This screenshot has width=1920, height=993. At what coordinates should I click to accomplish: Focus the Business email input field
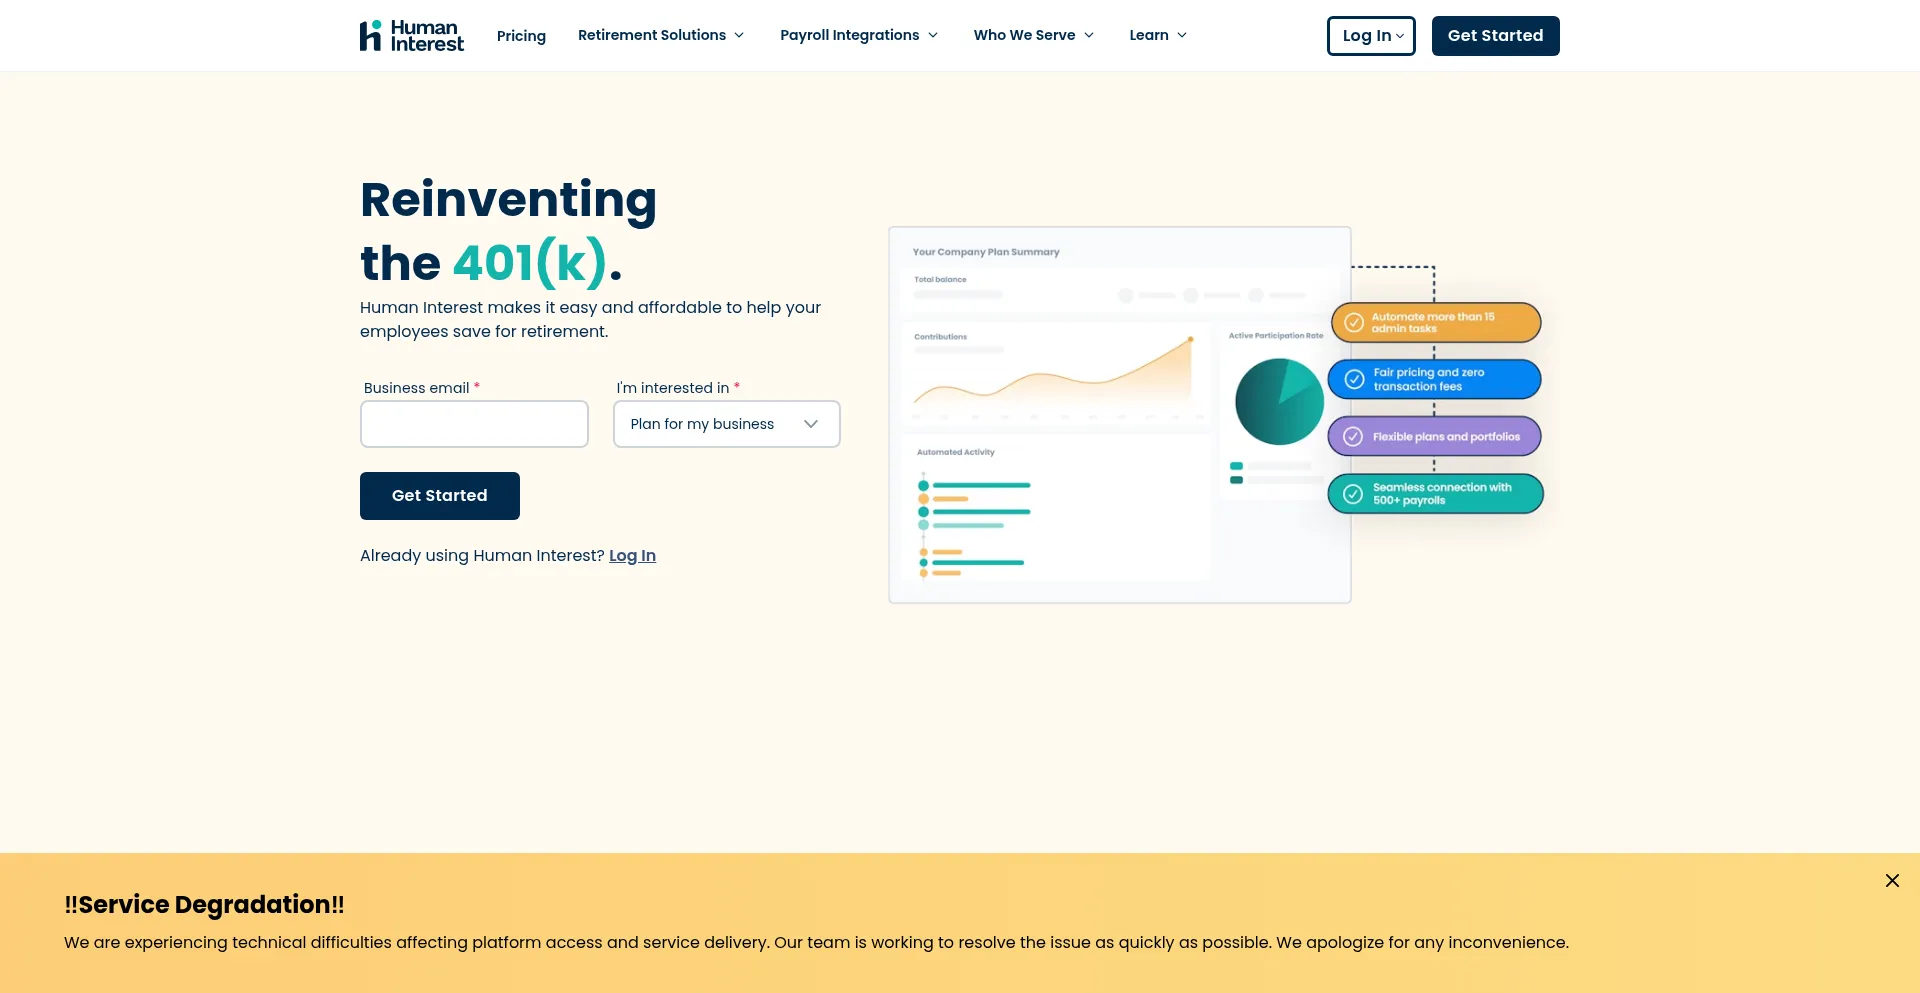pos(474,424)
